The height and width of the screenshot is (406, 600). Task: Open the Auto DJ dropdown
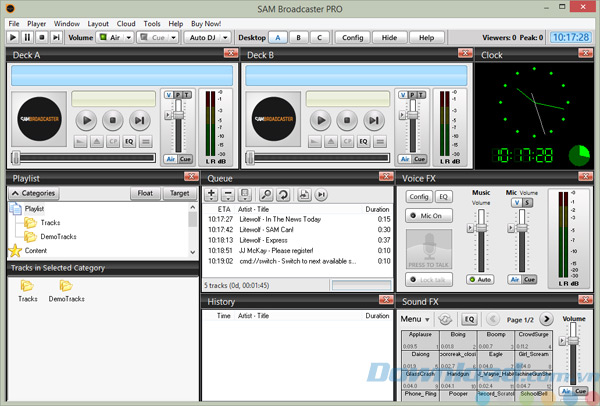coord(225,38)
